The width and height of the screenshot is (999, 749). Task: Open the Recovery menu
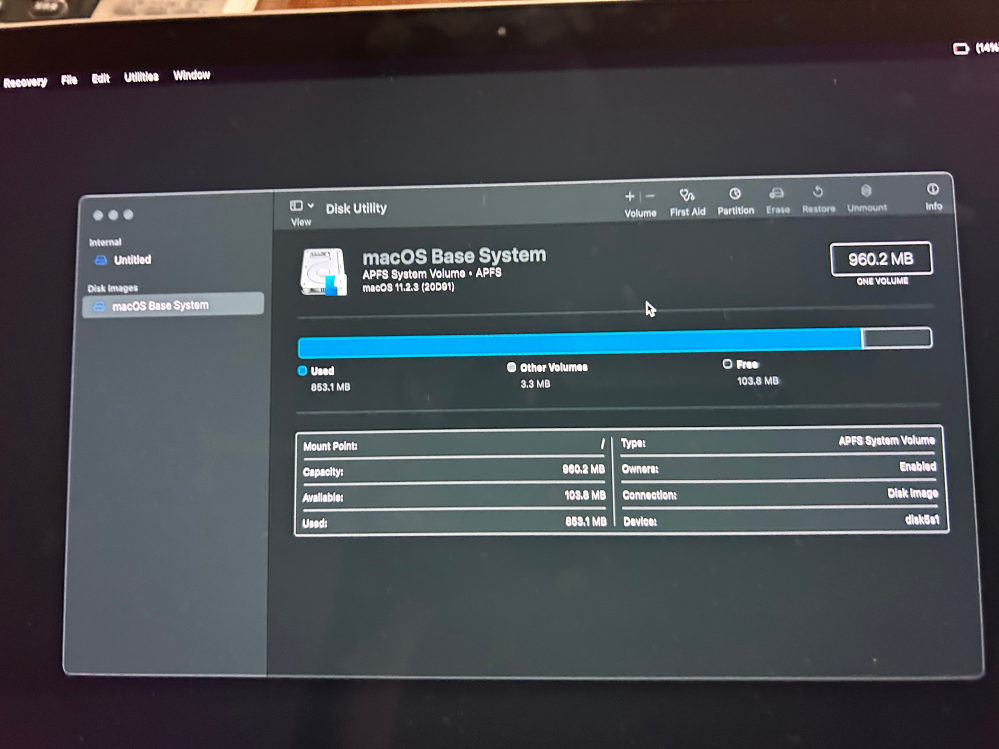coord(25,82)
